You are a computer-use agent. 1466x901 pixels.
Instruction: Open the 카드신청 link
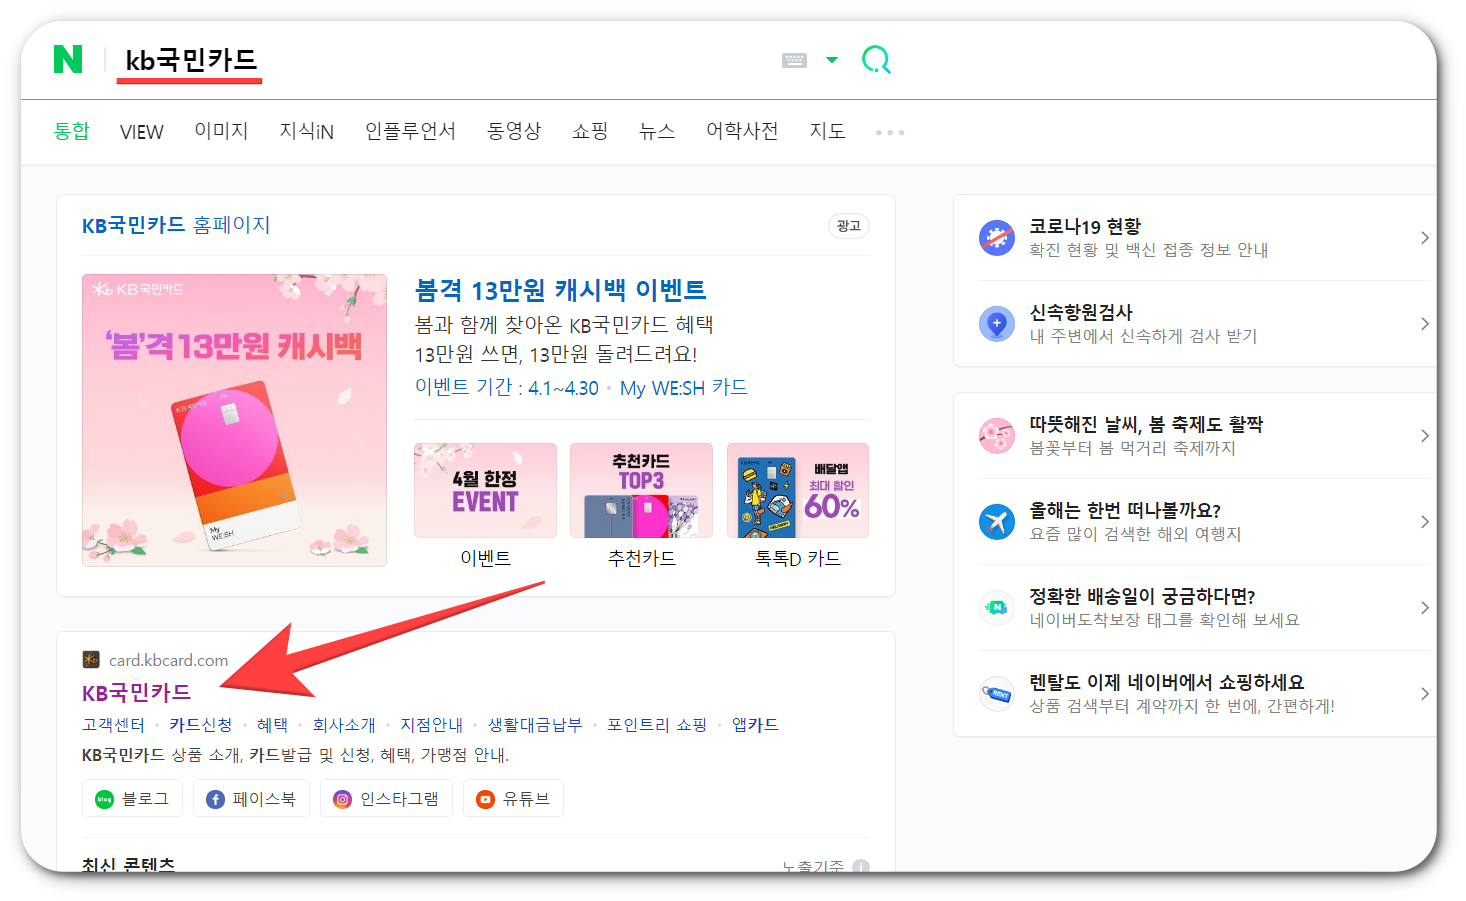coord(201,724)
